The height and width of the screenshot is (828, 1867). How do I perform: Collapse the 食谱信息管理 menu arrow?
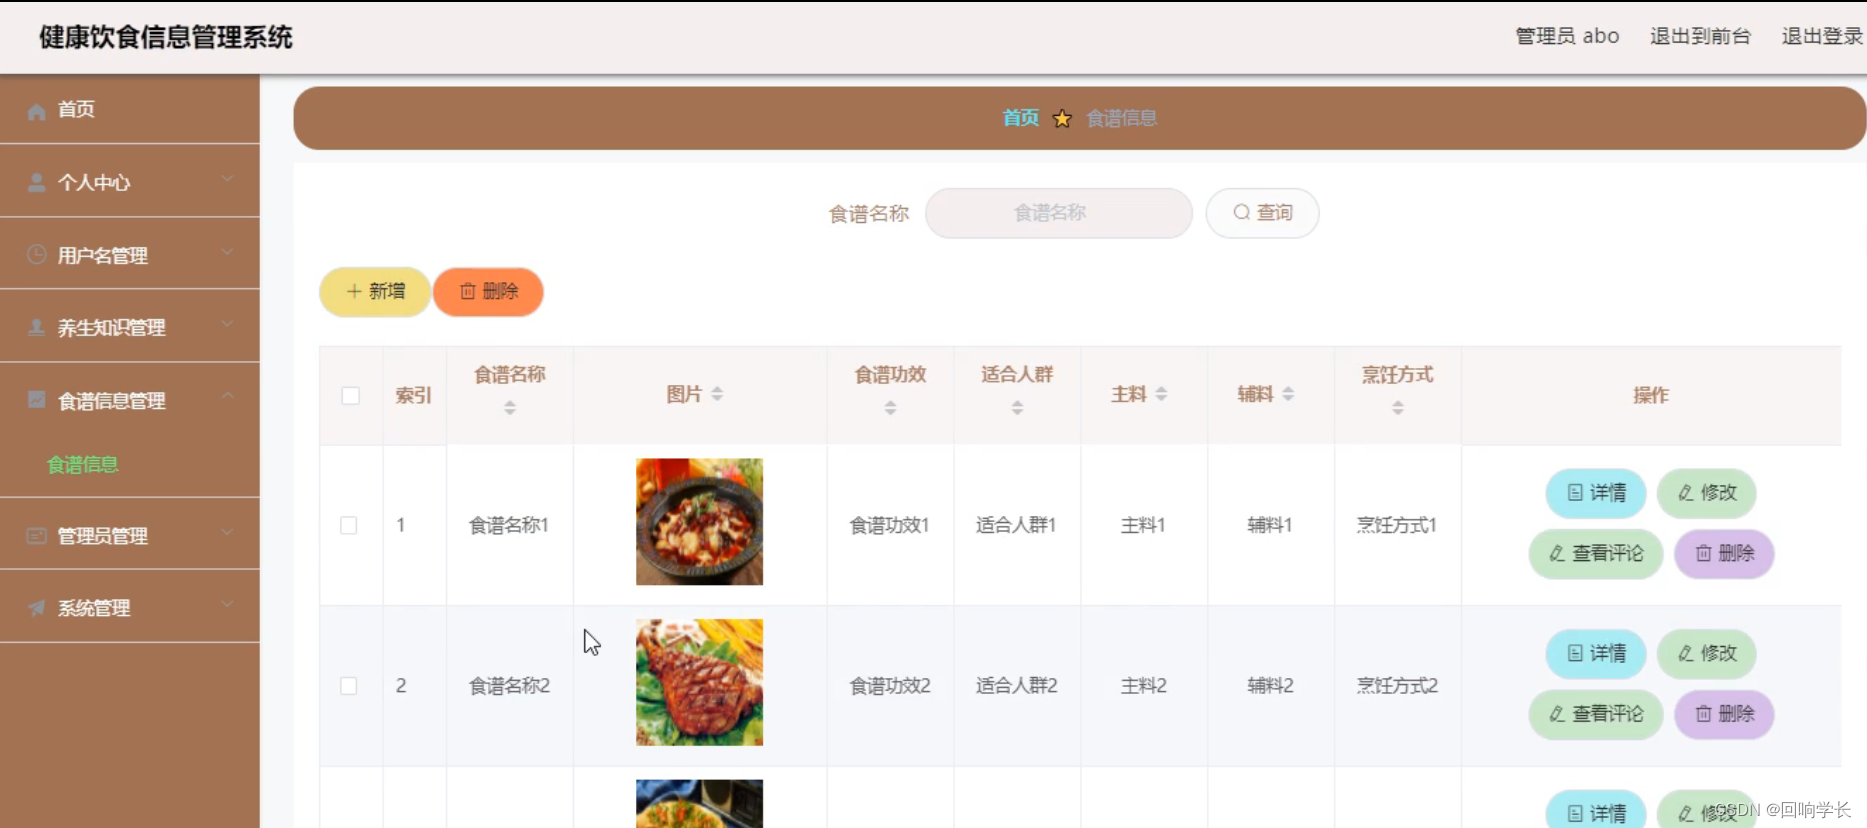click(x=228, y=397)
